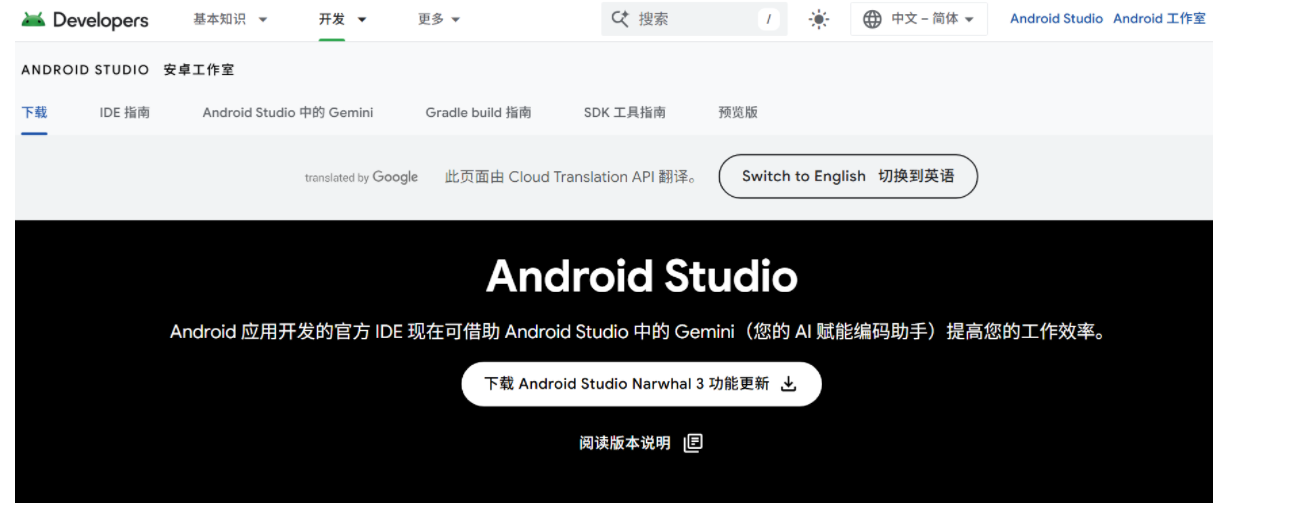The height and width of the screenshot is (518, 1290).
Task: Click the 此页面由 Cloud Translation API 翻译 text
Action: point(571,177)
